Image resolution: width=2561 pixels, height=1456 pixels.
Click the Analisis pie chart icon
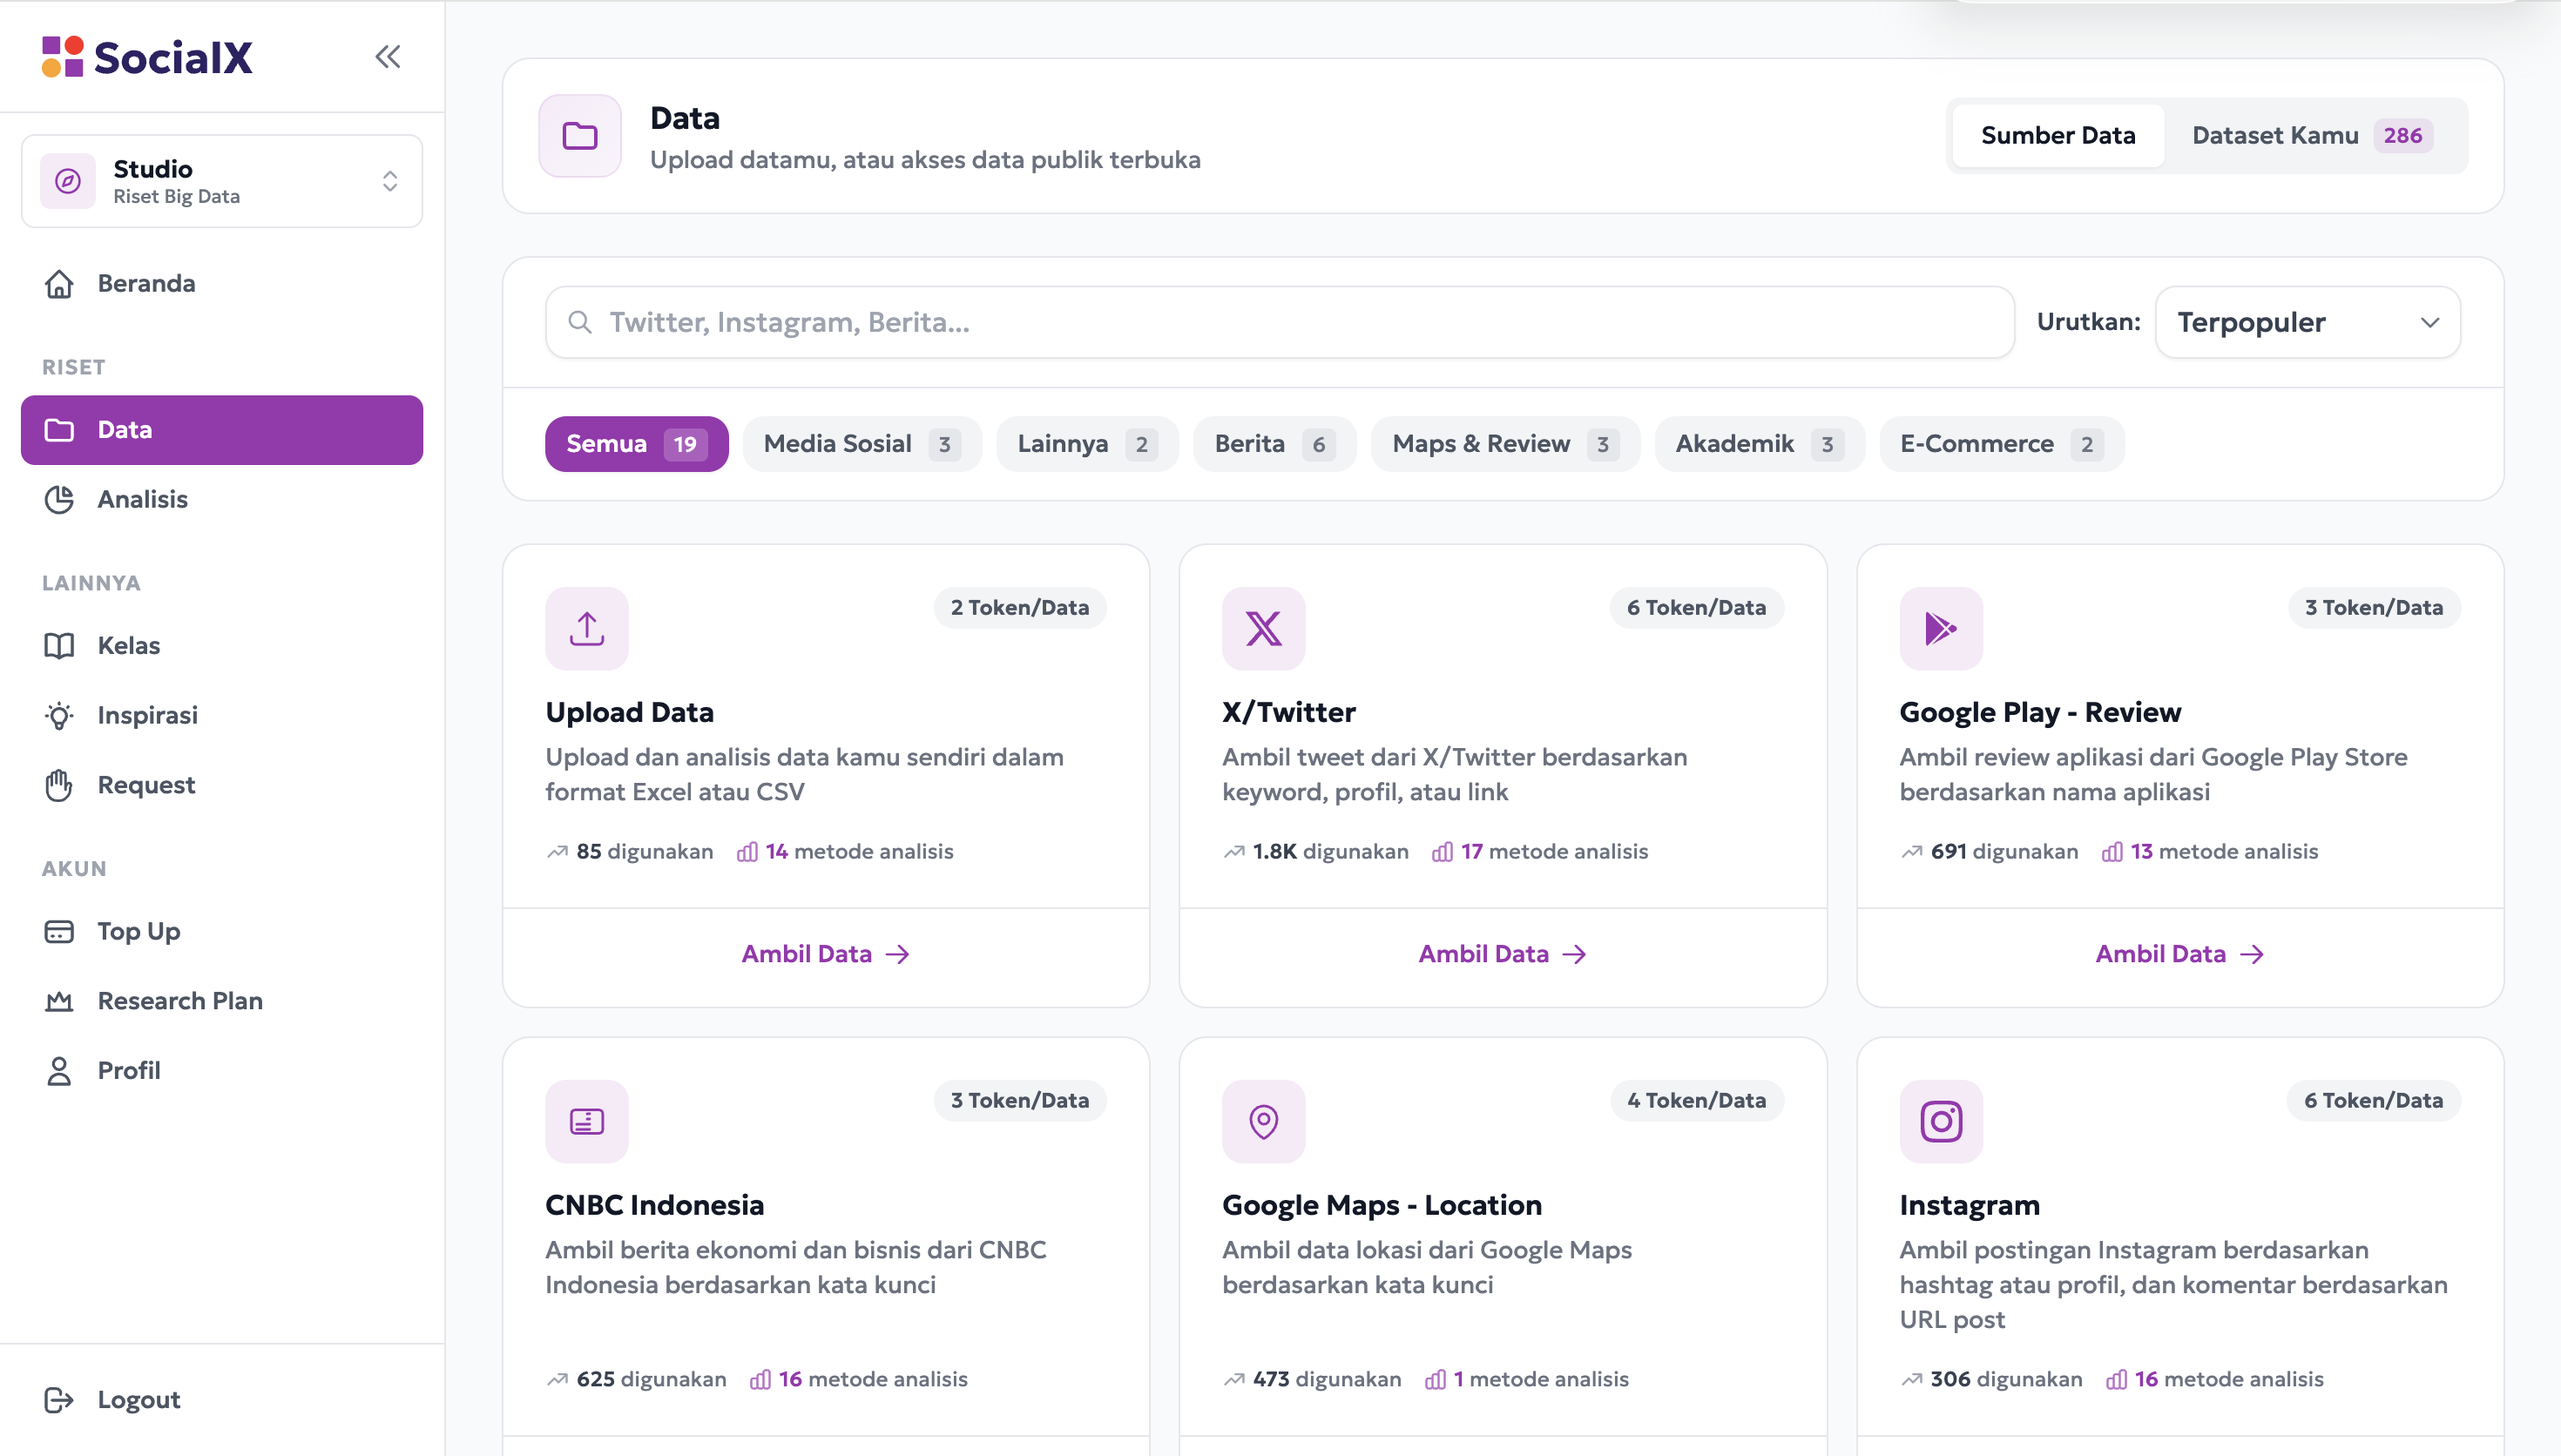click(59, 499)
